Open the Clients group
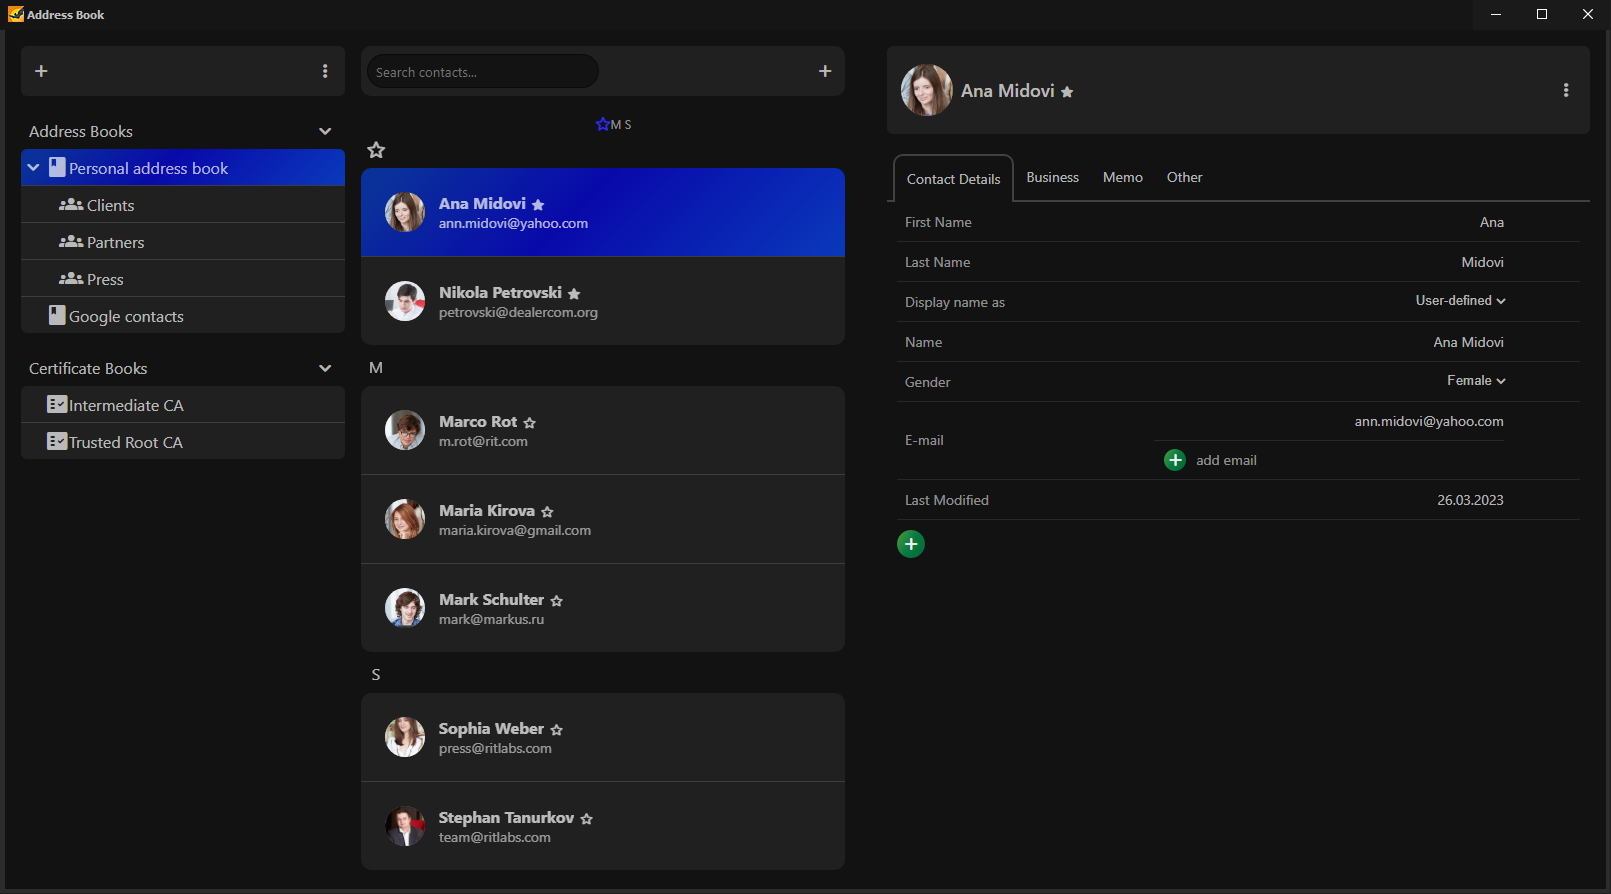Screen dimensions: 1611x894 pyautogui.click(x=110, y=205)
